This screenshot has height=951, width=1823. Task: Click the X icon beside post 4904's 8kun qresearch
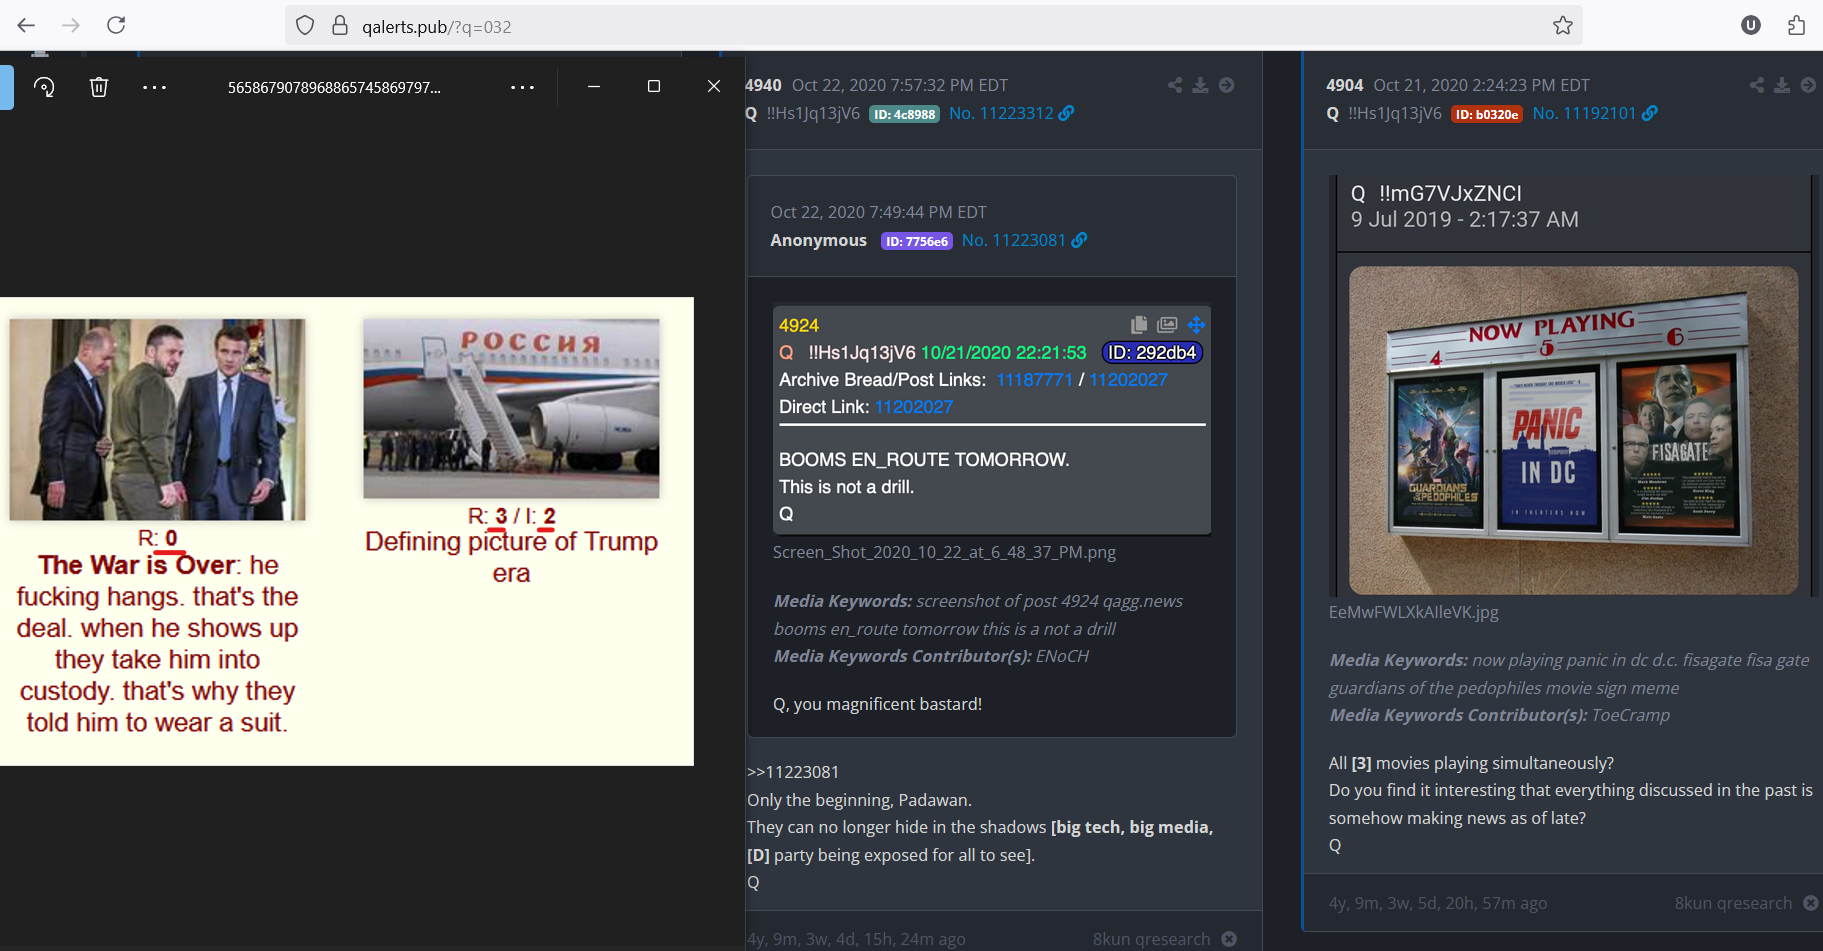pos(1811,903)
